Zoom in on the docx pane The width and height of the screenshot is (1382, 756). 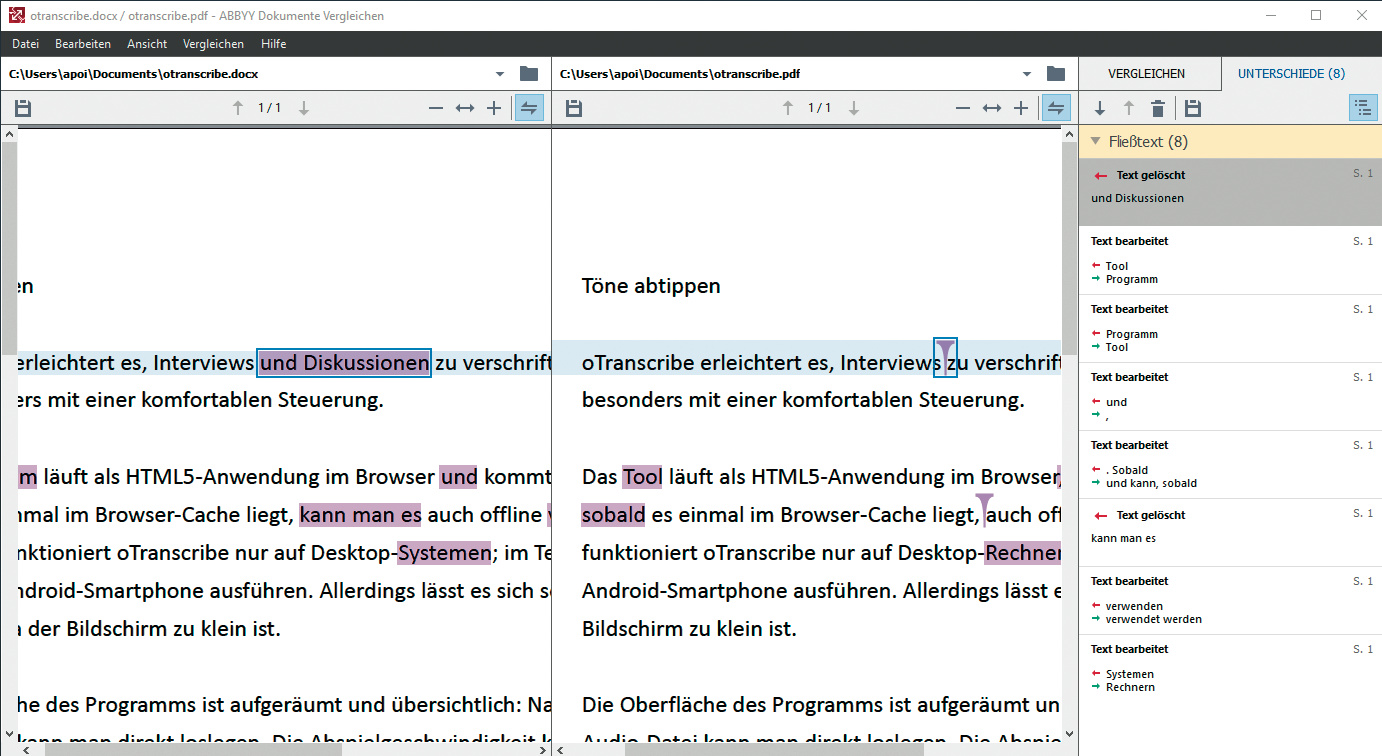click(x=494, y=108)
